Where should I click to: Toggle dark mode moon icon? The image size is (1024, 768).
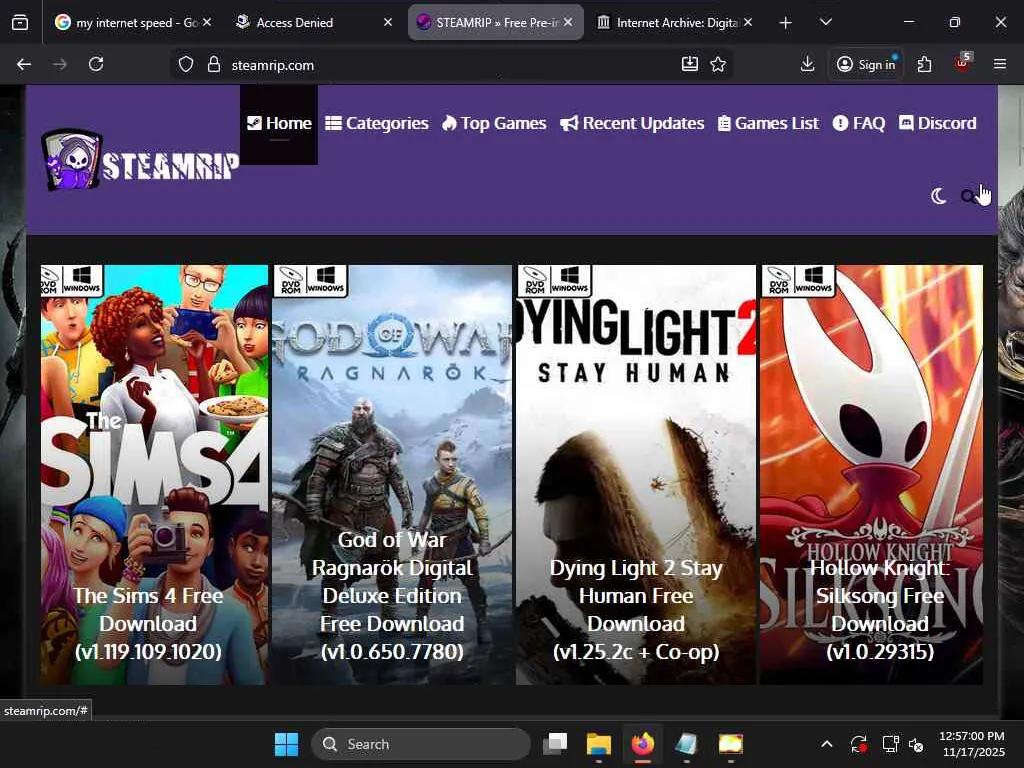938,196
